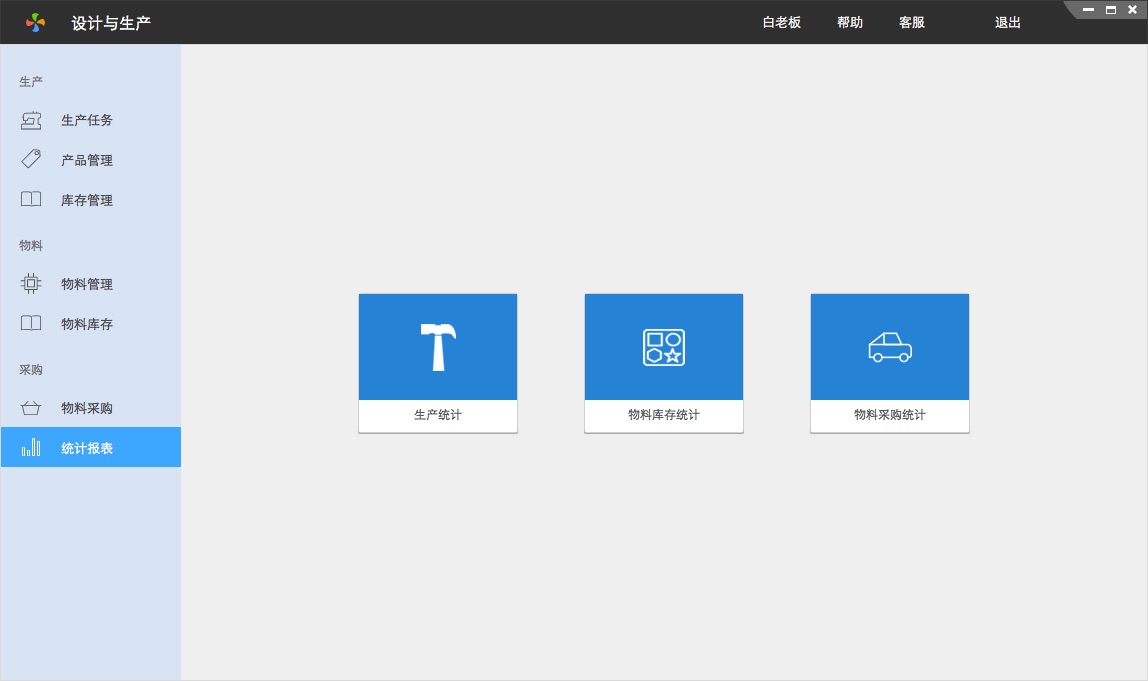Open the car tile for purchase statistics

[890, 347]
